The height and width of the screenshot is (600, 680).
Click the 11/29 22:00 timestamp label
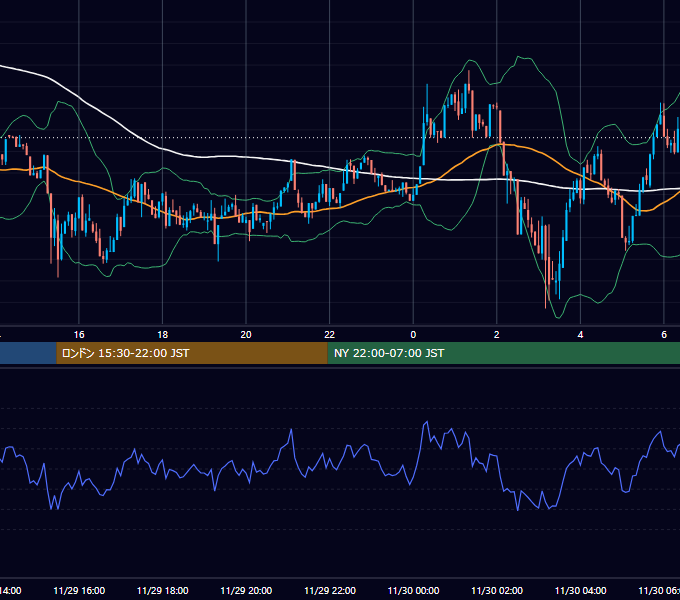click(330, 590)
